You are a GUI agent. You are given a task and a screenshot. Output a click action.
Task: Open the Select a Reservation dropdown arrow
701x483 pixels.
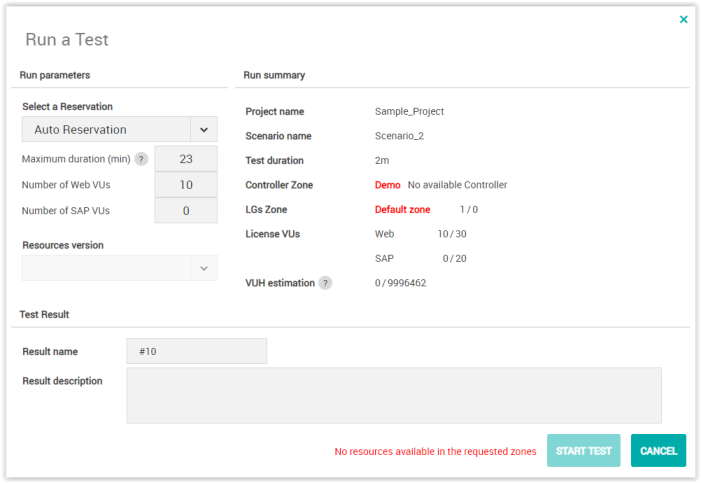pyautogui.click(x=203, y=130)
